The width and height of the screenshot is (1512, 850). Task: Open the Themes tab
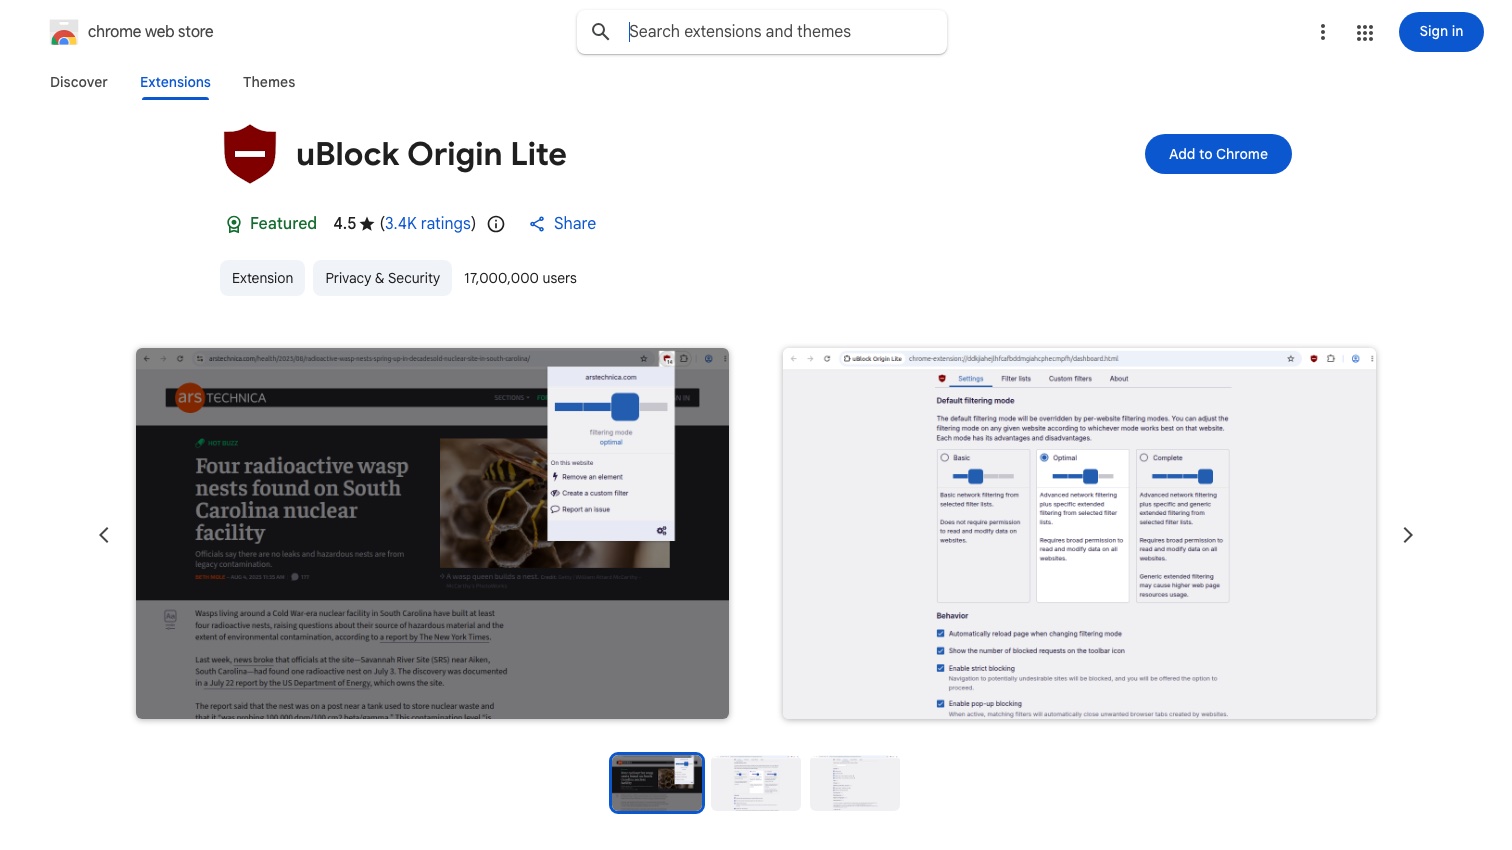coord(269,82)
